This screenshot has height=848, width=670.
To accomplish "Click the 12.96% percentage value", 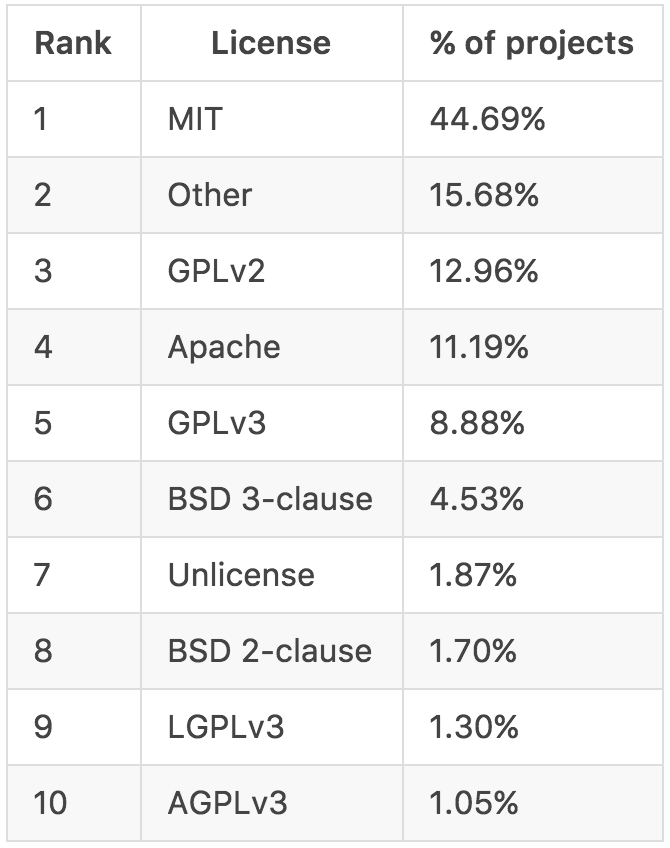I will [x=484, y=270].
